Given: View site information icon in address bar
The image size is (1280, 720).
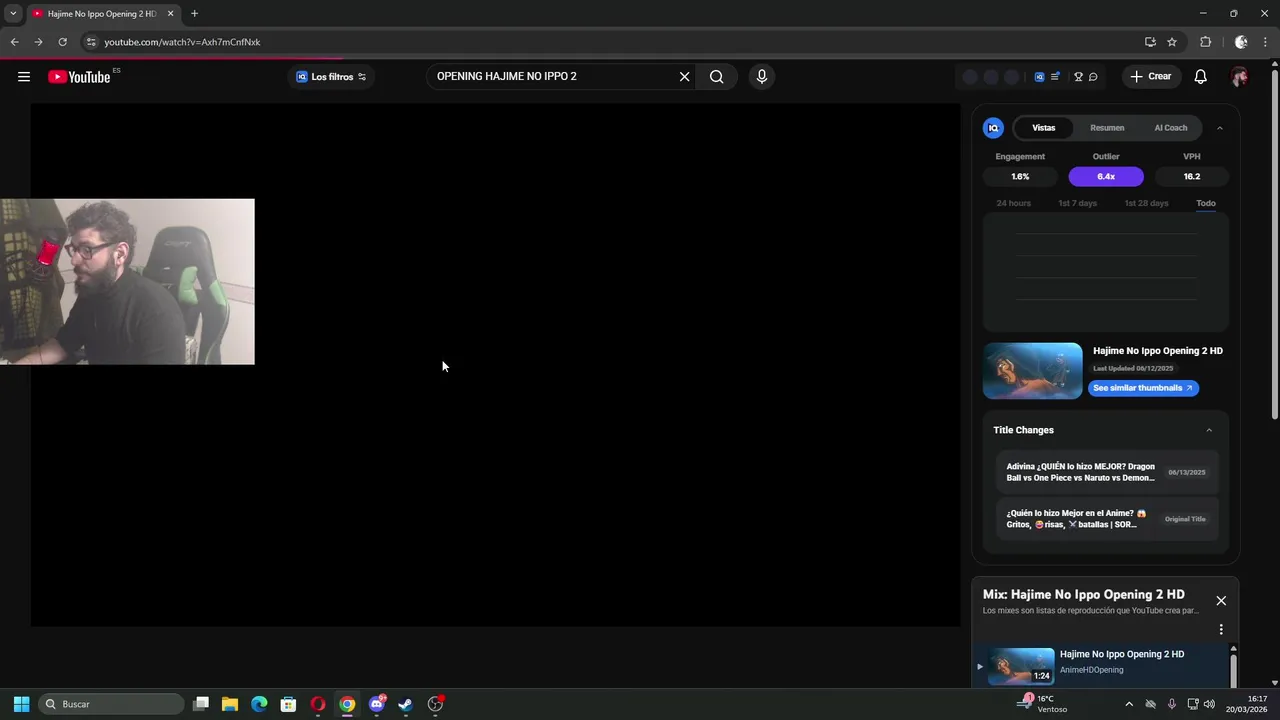Looking at the screenshot, I should (x=91, y=42).
